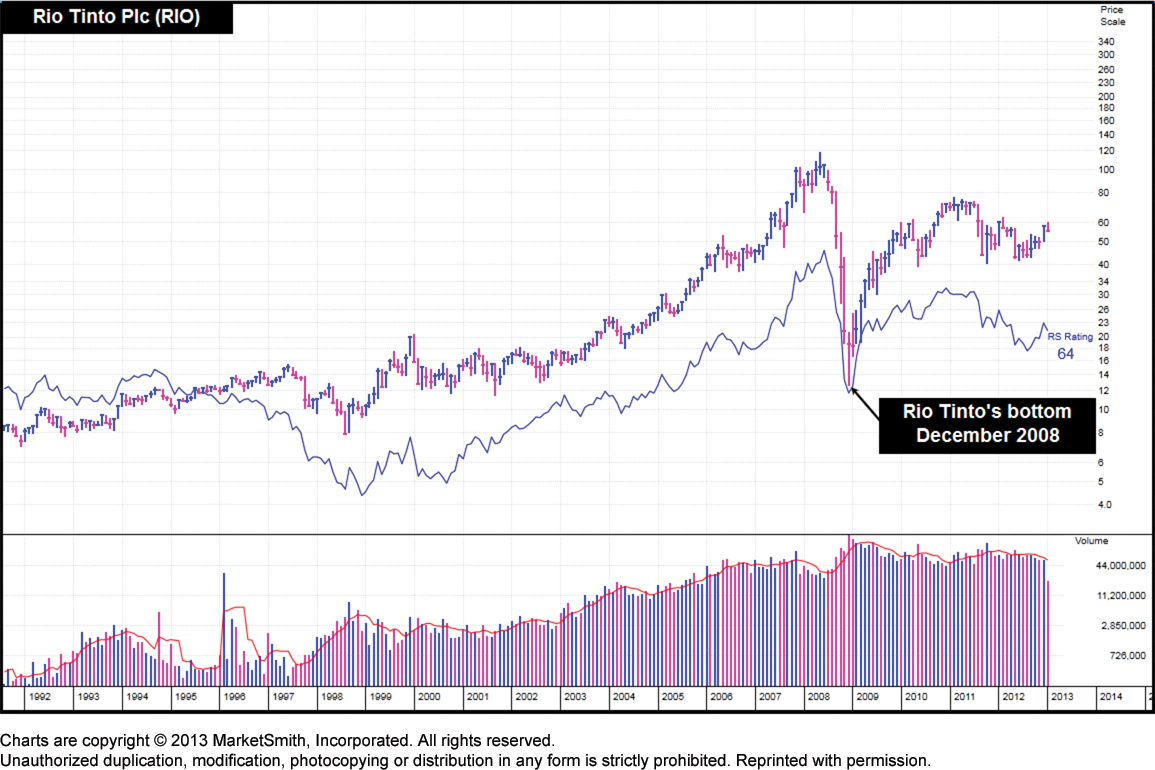The width and height of the screenshot is (1155, 770).
Task: Click the 2004 year label on time axis
Action: (x=623, y=697)
